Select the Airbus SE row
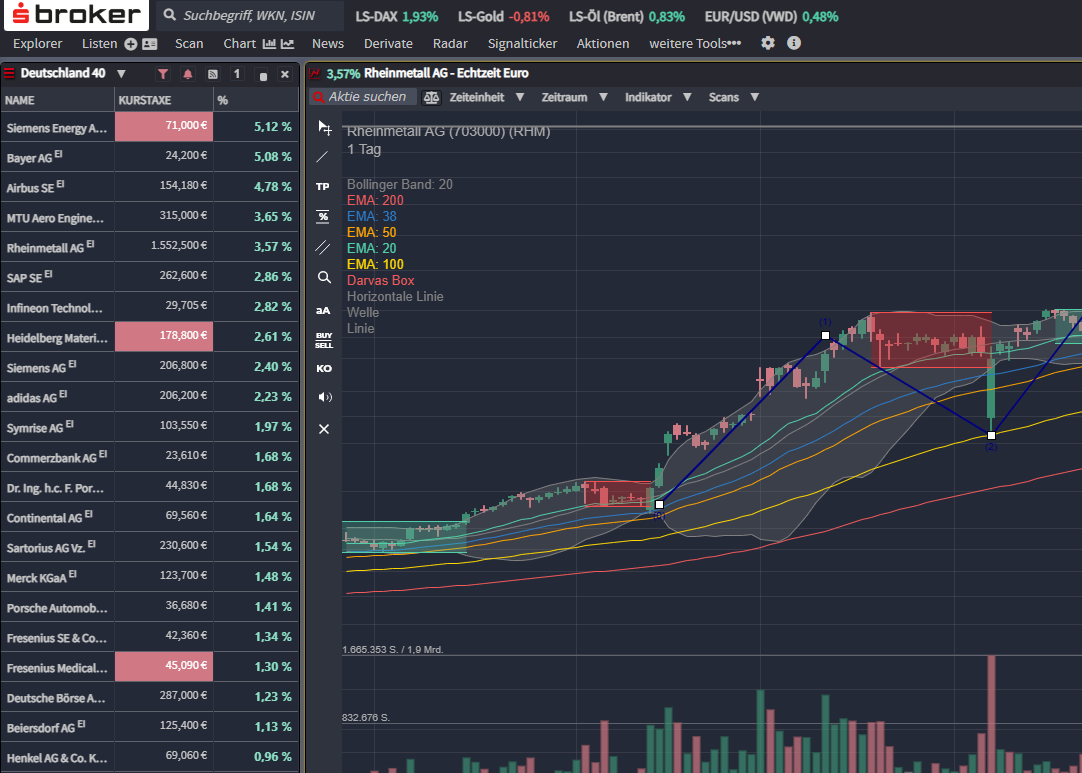This screenshot has height=773, width=1082. pos(150,186)
